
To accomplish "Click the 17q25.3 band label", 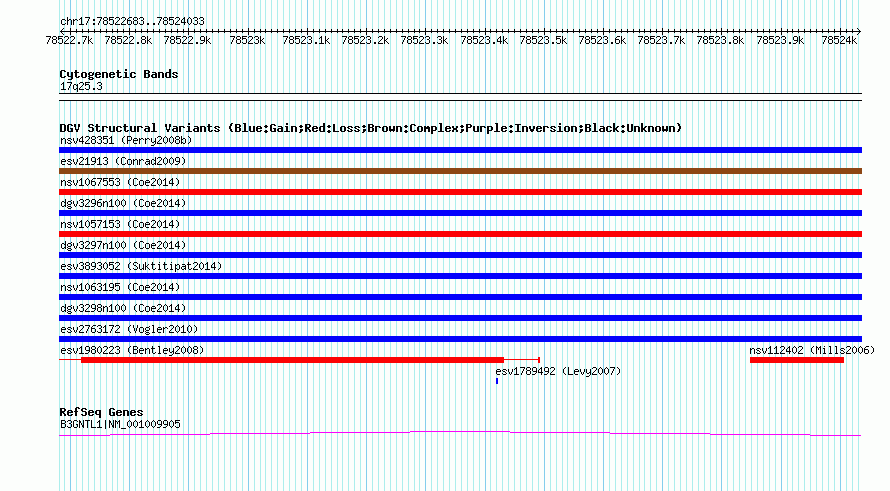I will click(x=81, y=86).
